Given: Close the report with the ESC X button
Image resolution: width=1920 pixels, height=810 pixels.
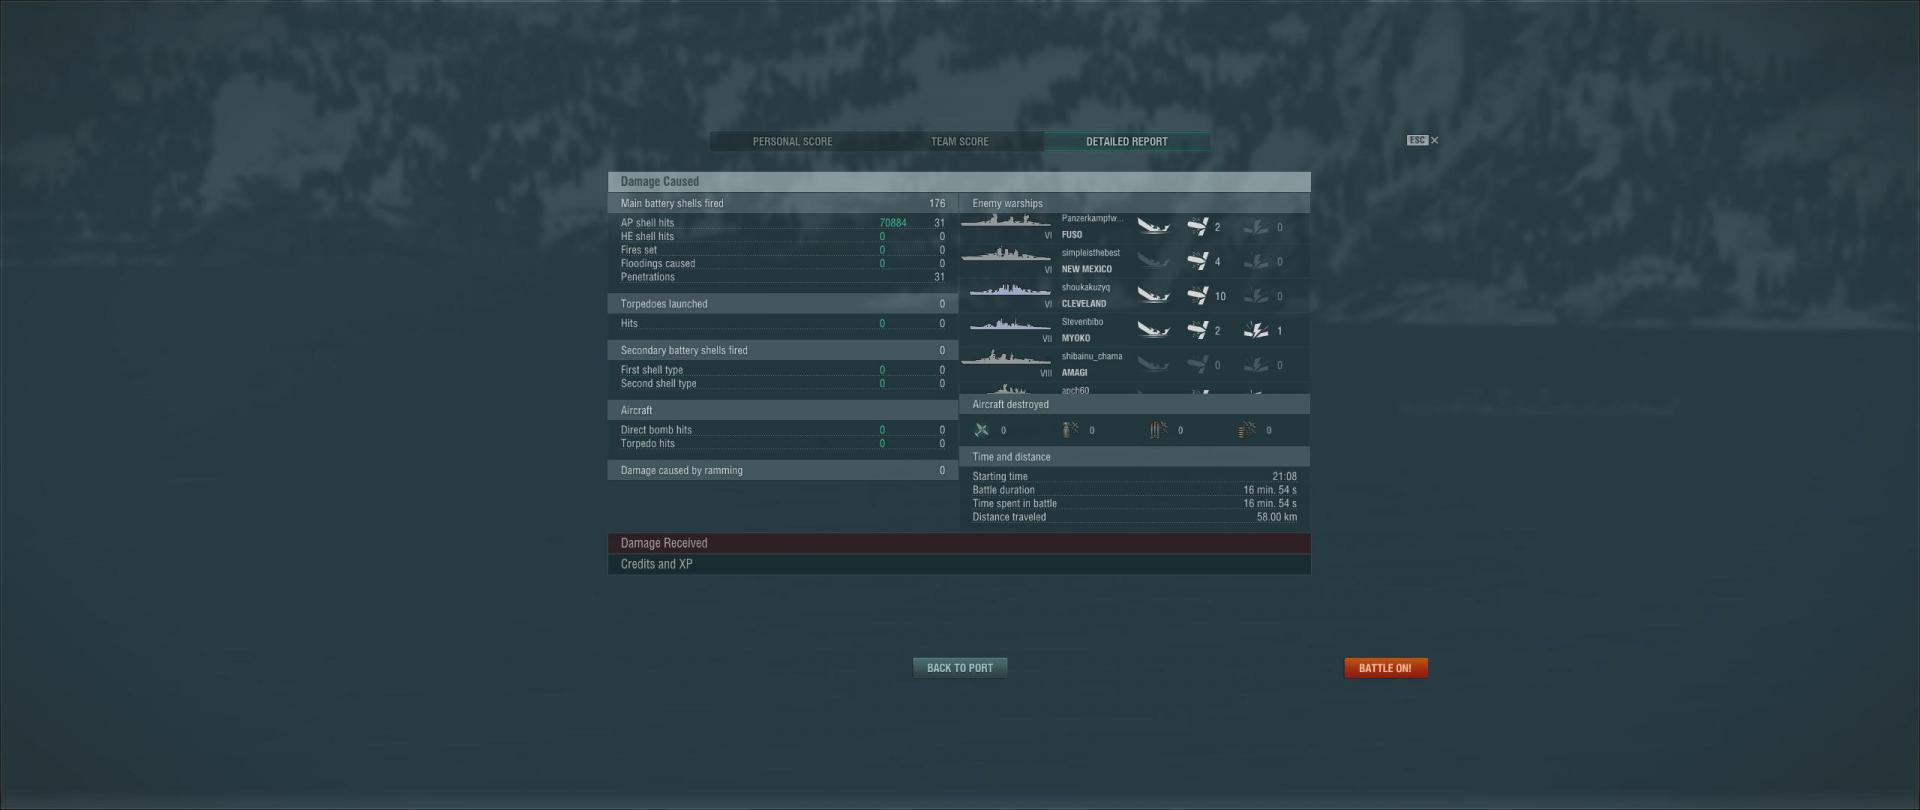Looking at the screenshot, I should coord(1422,141).
